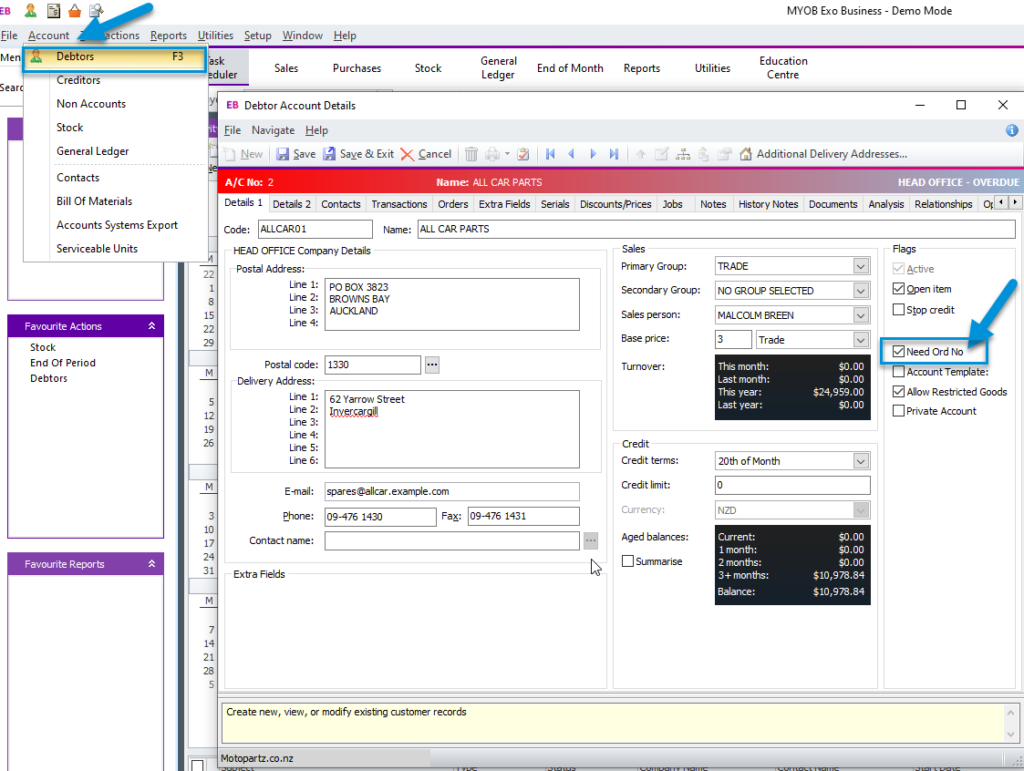Open the Account menu in the main menu bar

click(x=48, y=35)
